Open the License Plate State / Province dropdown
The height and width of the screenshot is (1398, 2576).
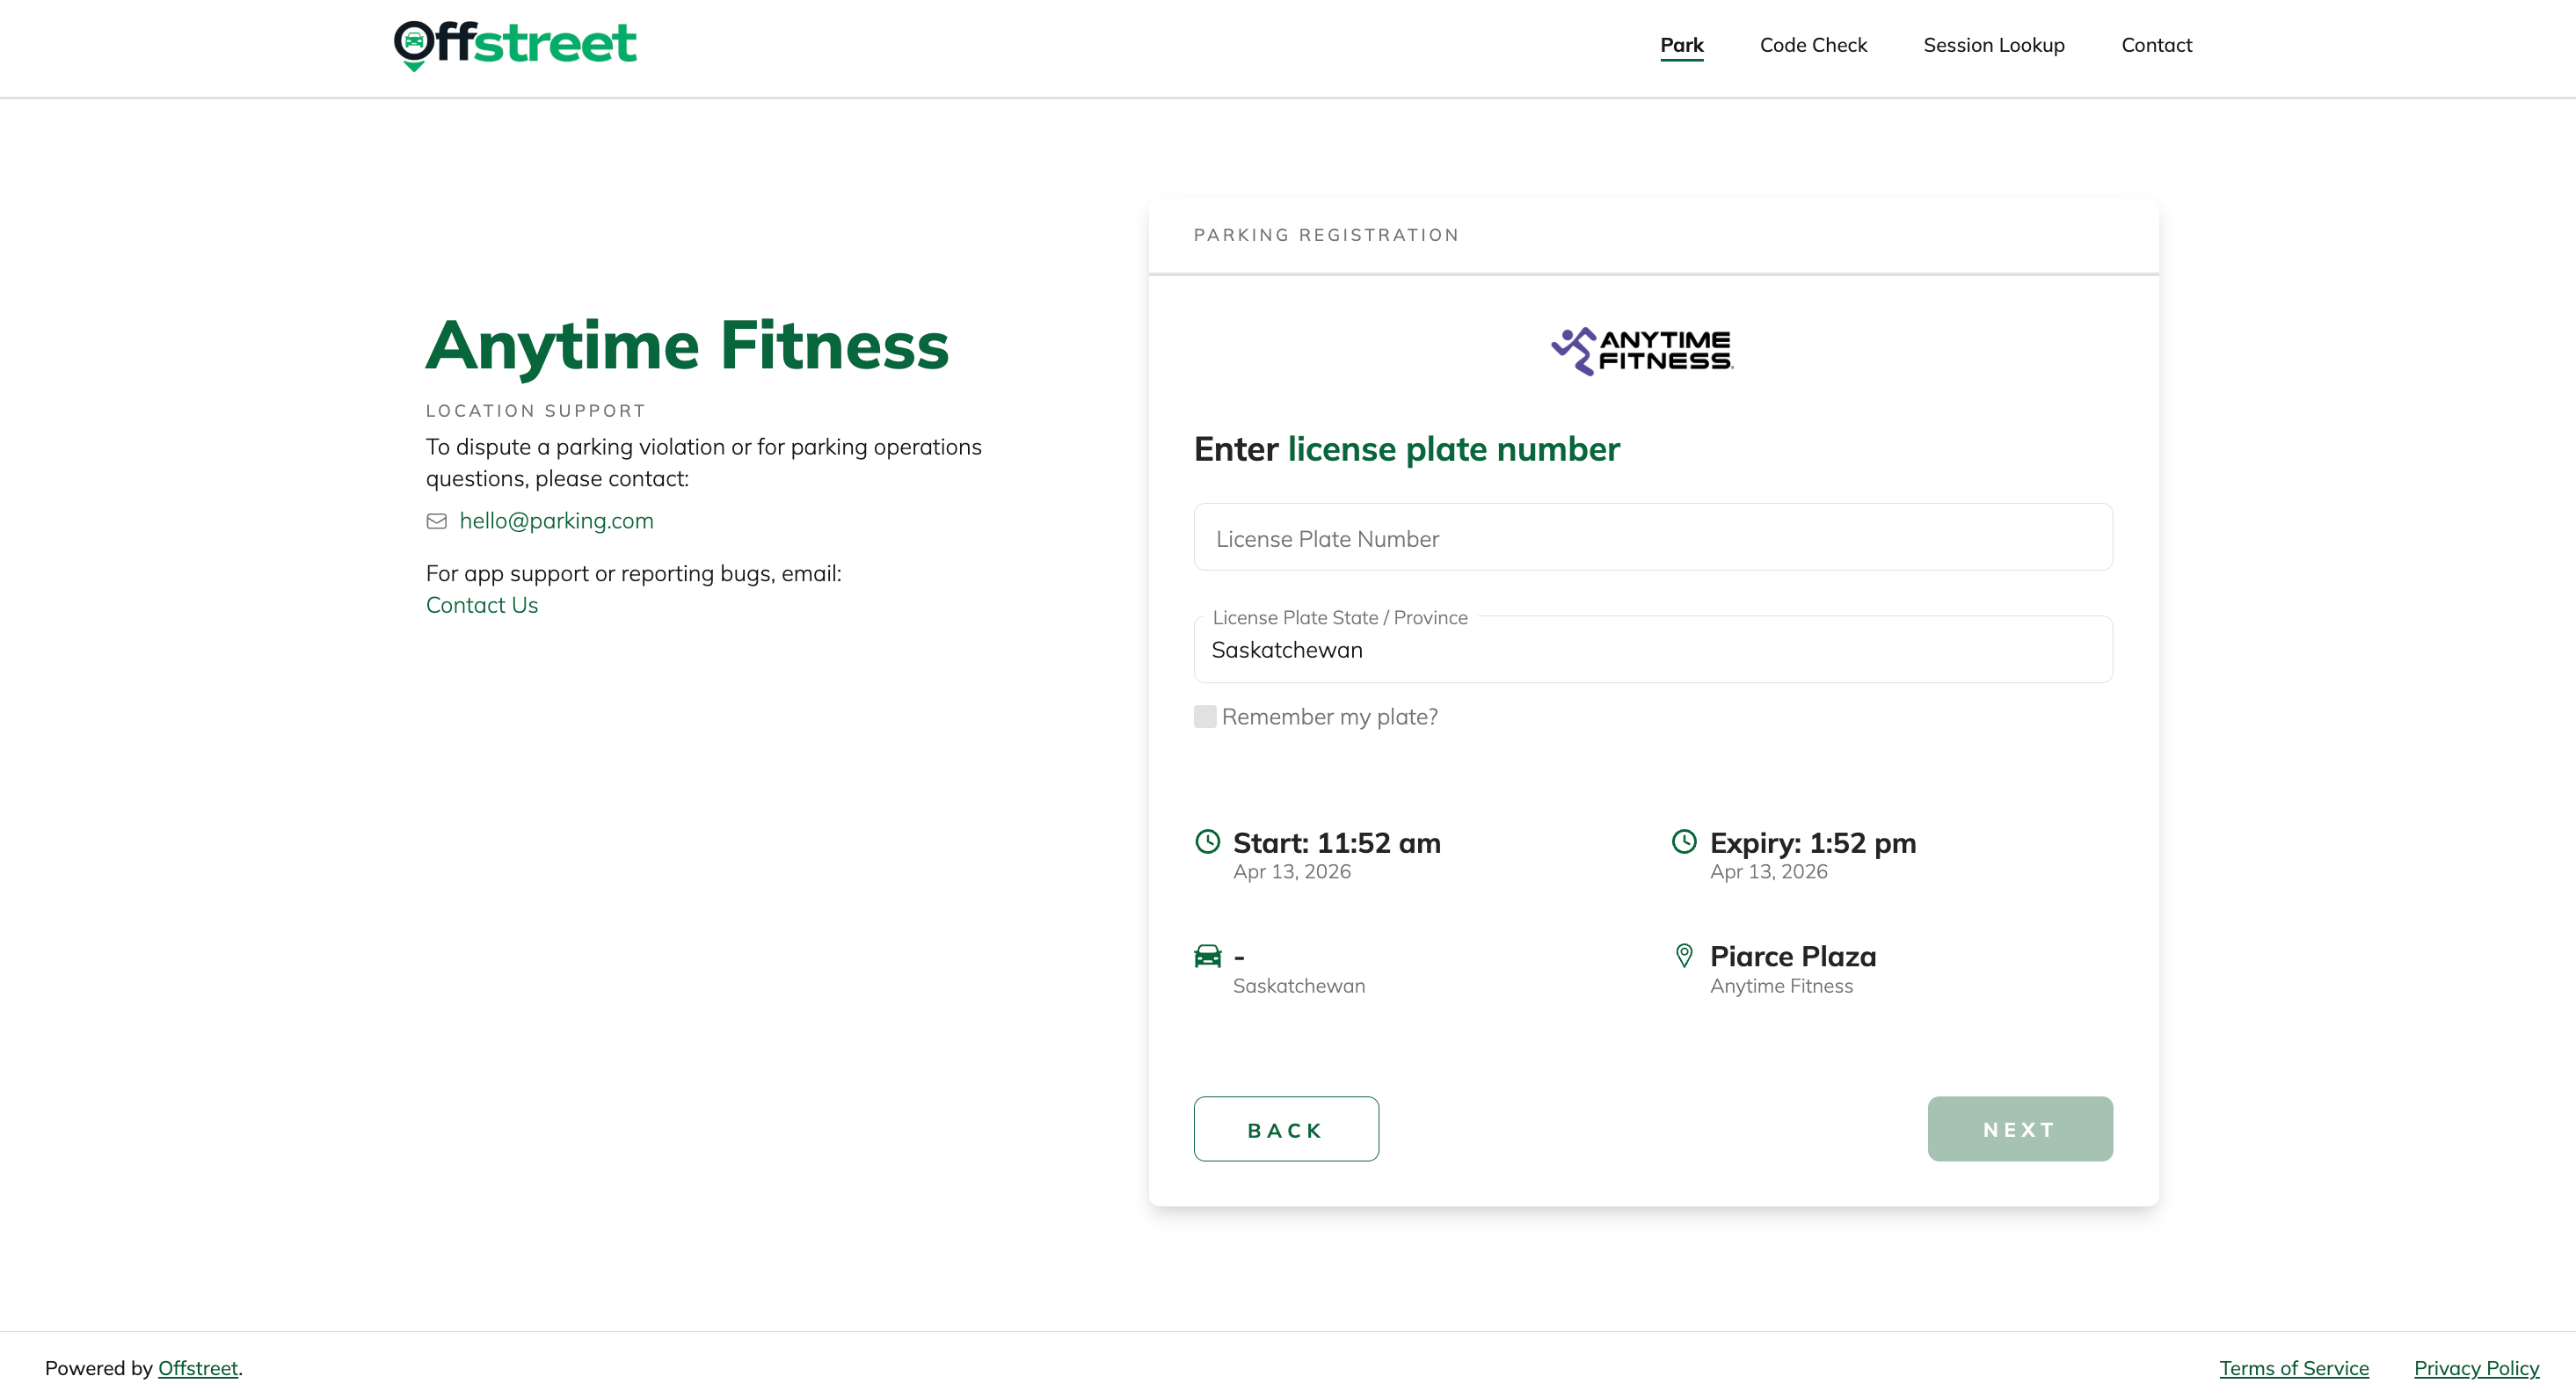tap(1652, 650)
